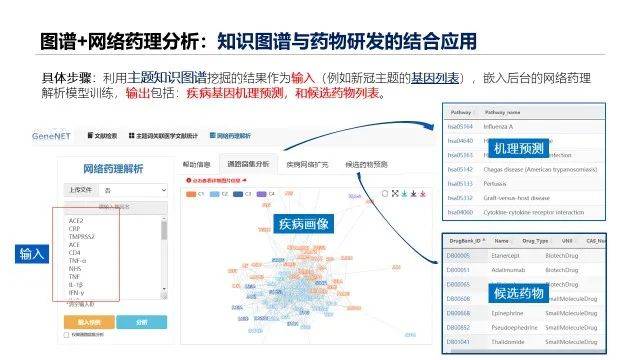Image resolution: width=640 pixels, height=360 pixels.
Task: Click the gene list scrollbar thumb
Action: 164,231
